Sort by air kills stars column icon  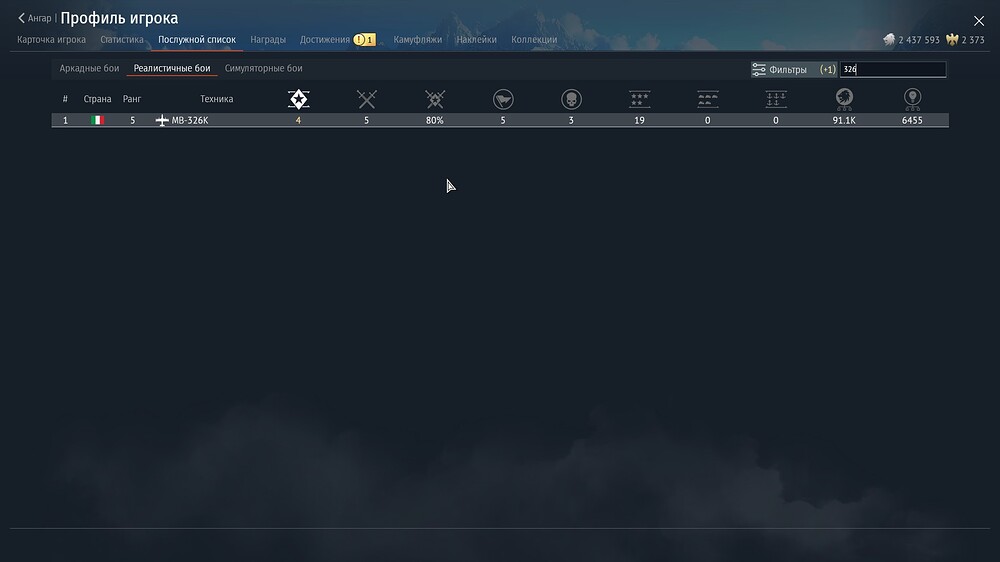[639, 99]
